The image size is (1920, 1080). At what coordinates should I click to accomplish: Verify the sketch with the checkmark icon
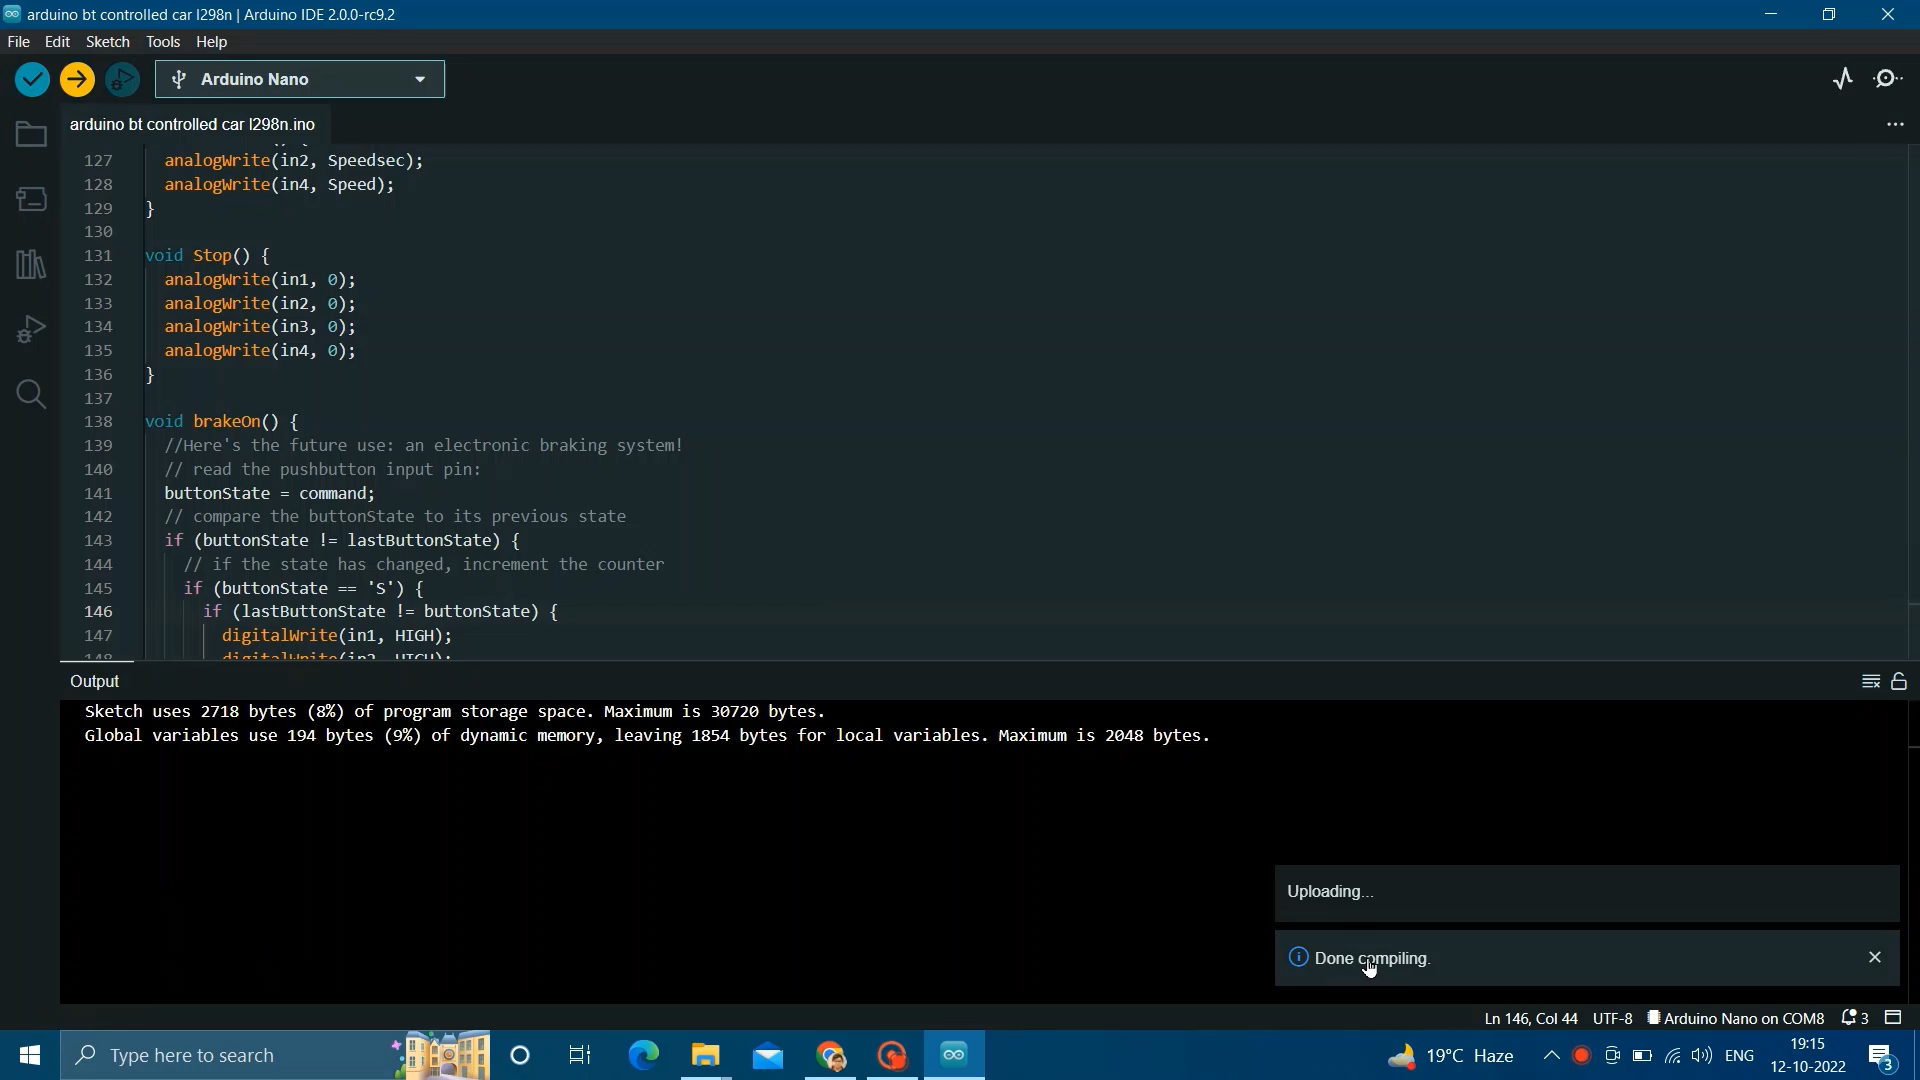click(x=31, y=79)
